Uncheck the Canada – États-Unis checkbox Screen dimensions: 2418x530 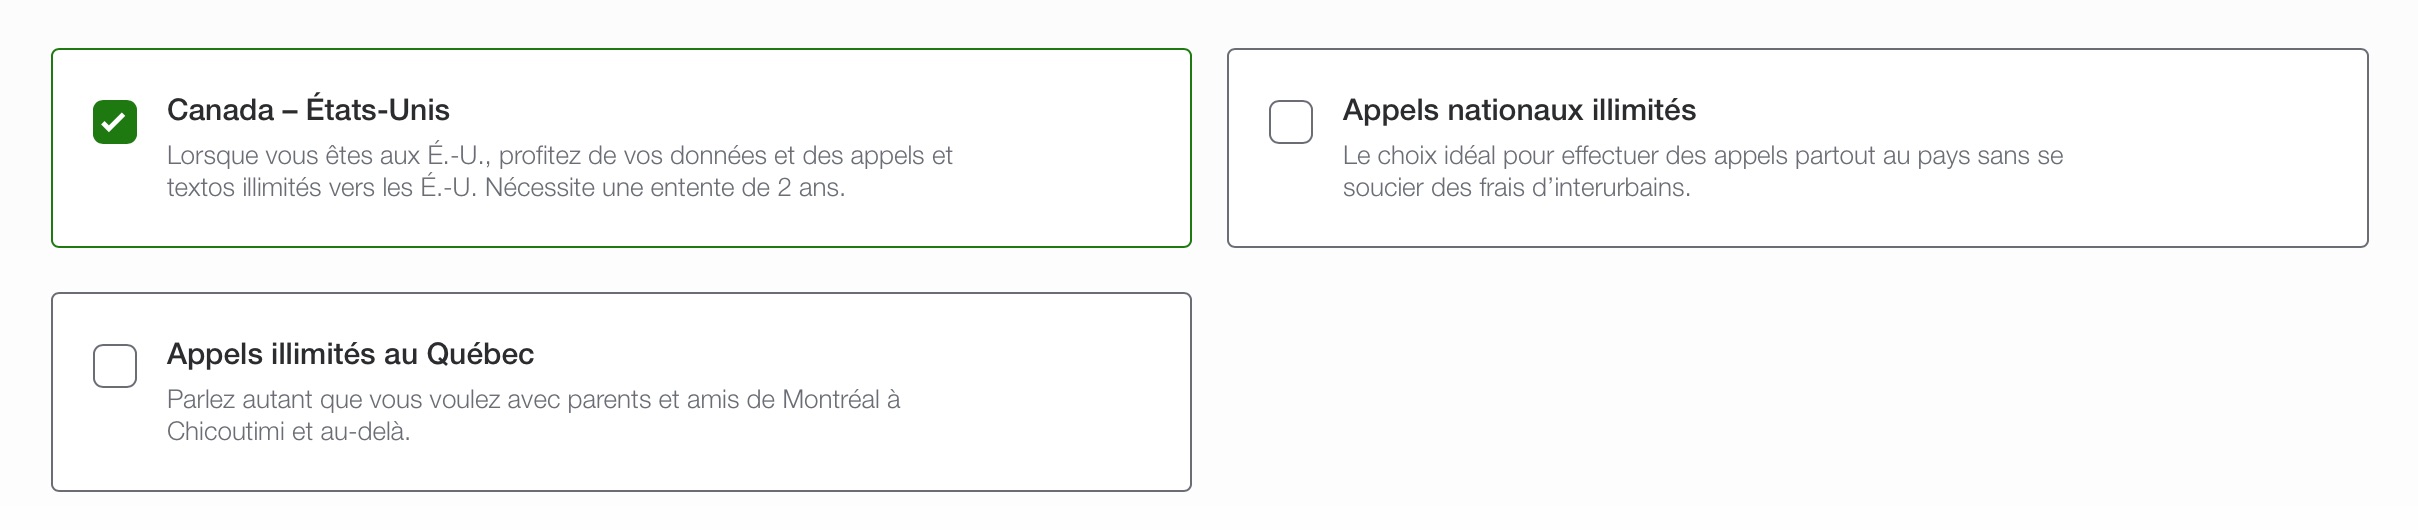(x=115, y=122)
